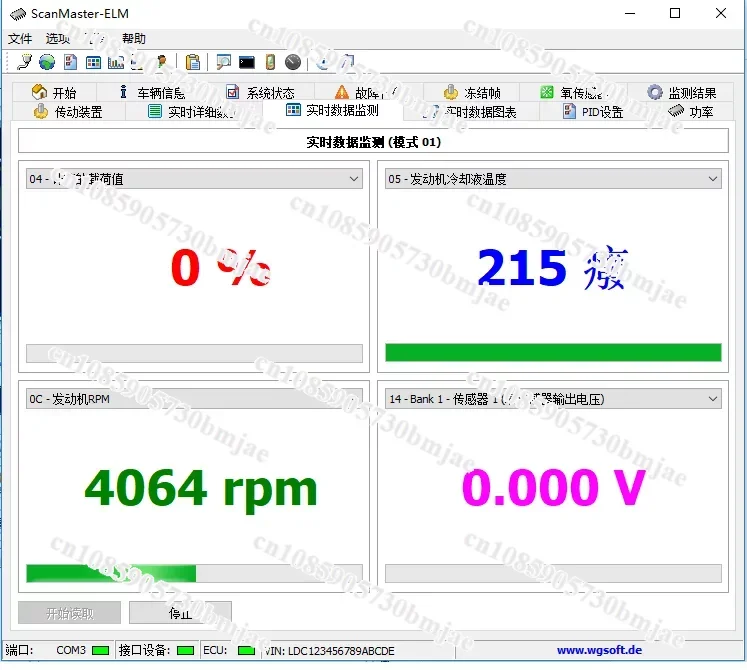747x670 pixels.
Task: Open the black terminal console icon
Action: (x=247, y=62)
